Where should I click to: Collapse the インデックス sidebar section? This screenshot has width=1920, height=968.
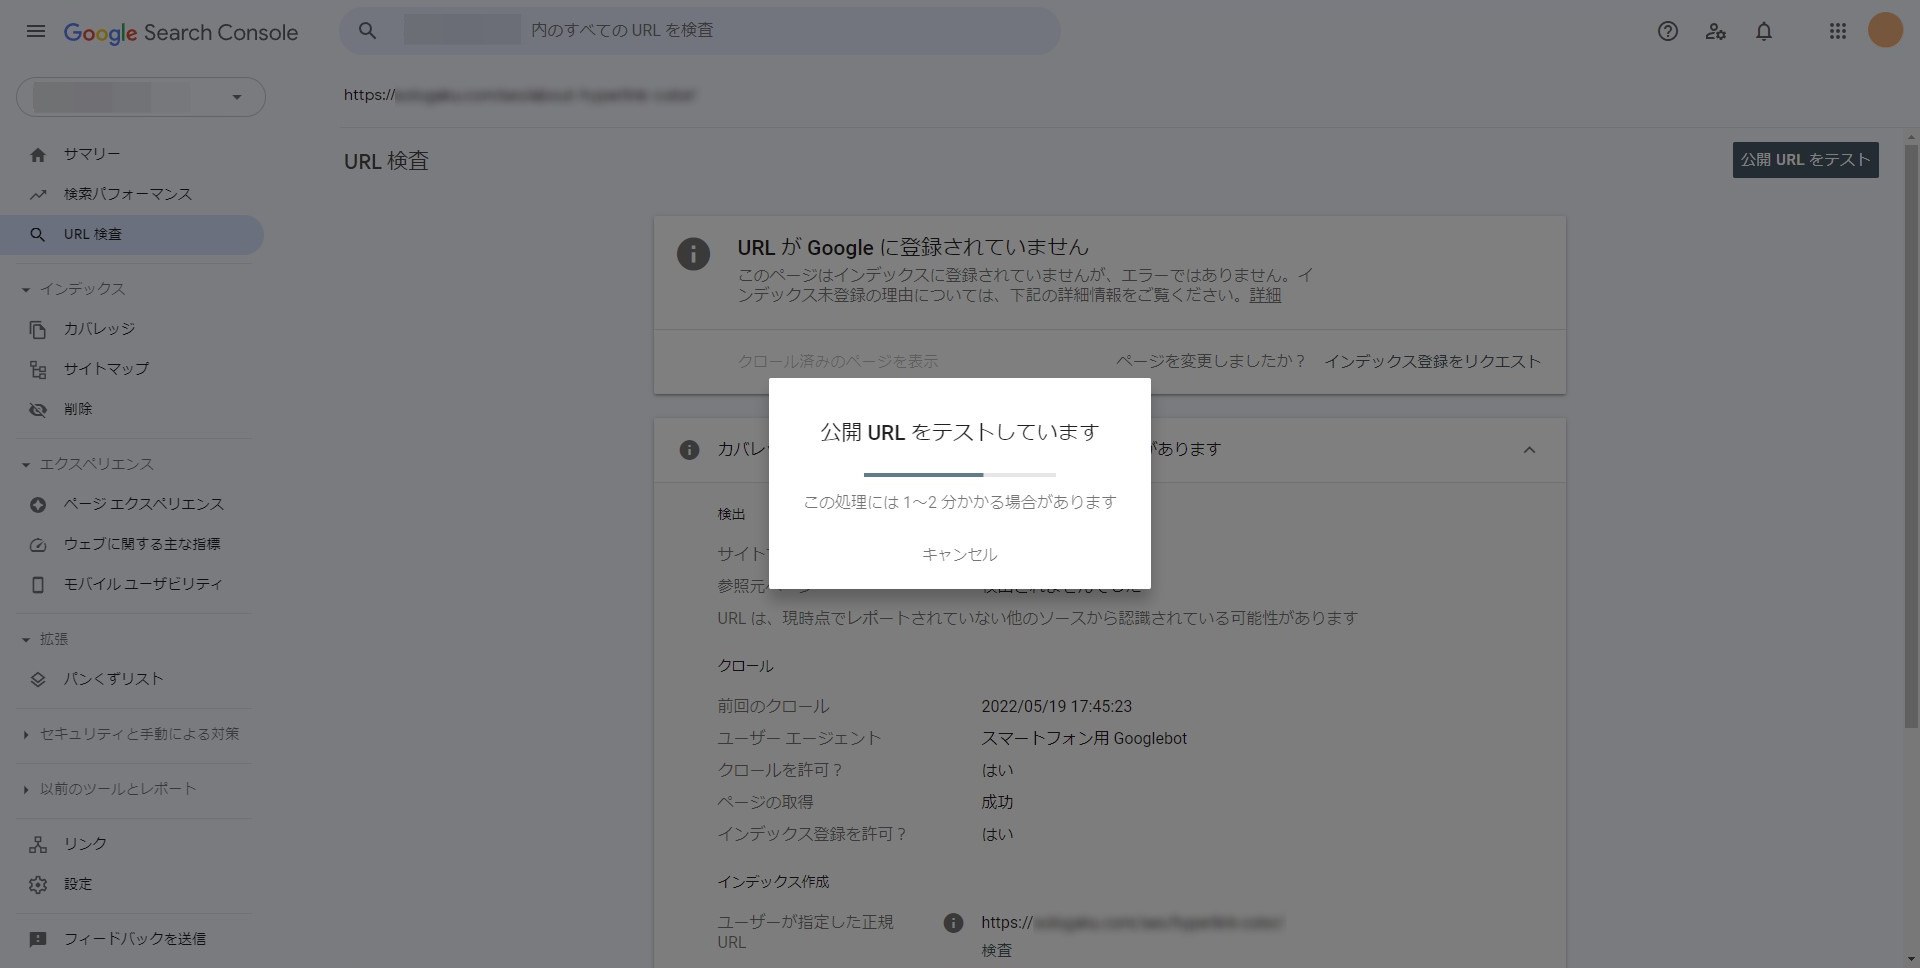click(x=26, y=290)
